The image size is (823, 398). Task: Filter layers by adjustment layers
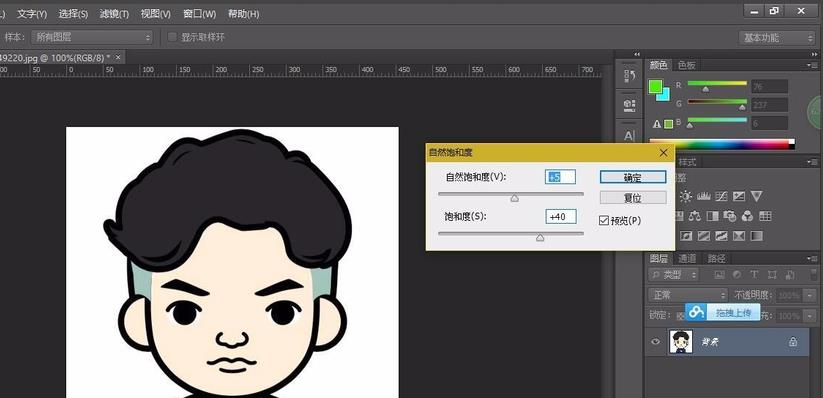click(736, 275)
